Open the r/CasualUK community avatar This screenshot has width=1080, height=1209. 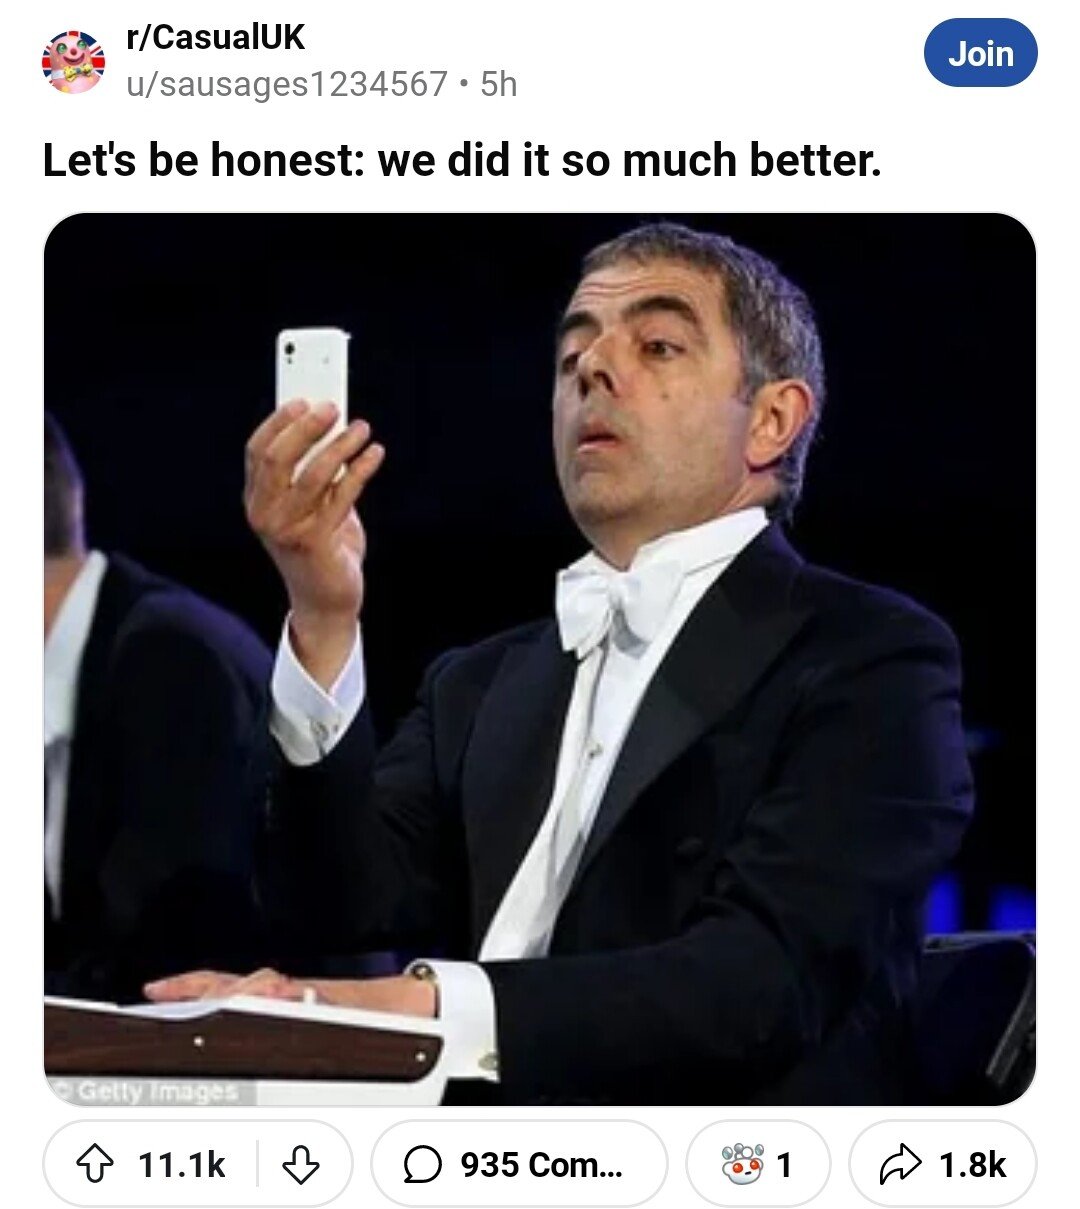73,62
